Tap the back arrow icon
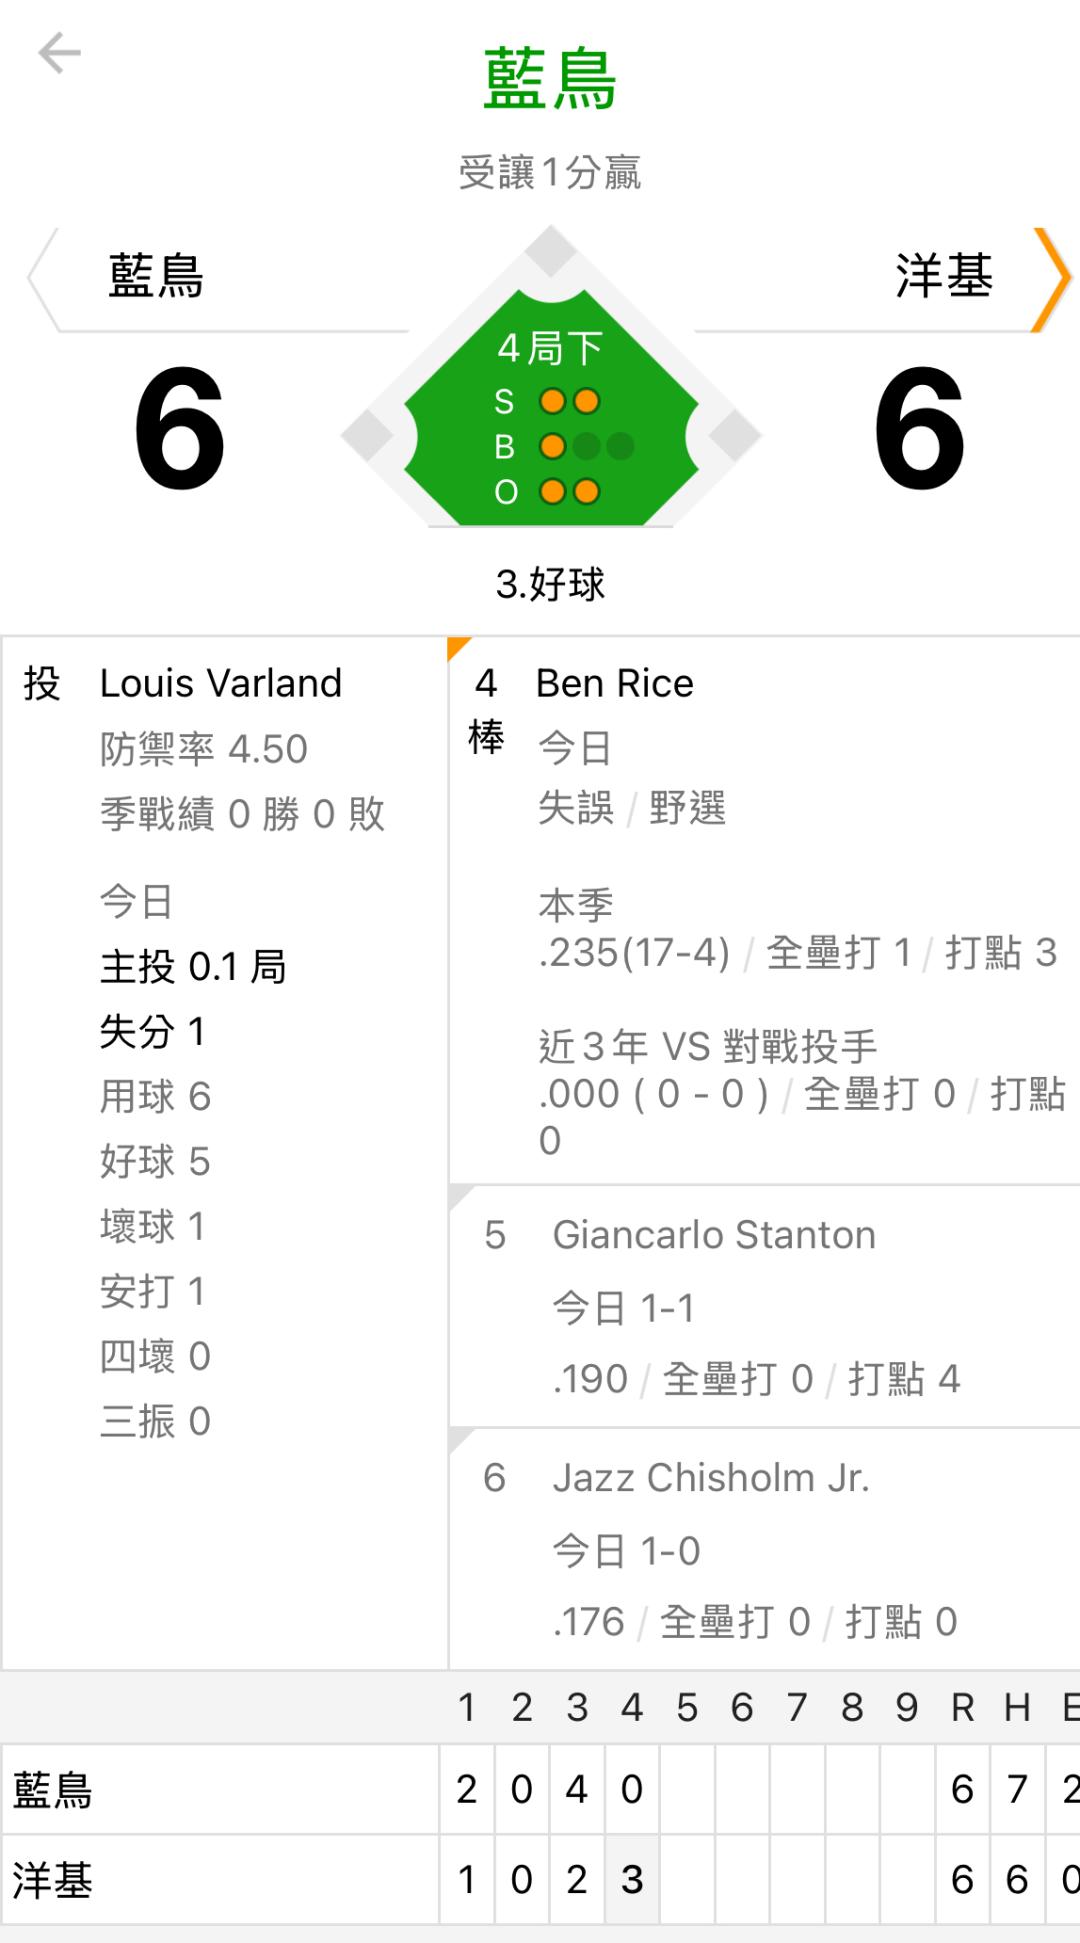The image size is (1080, 1943). 59,53
